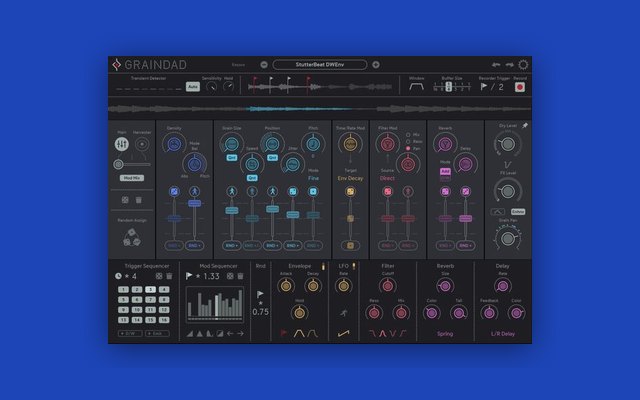Select the bandpass filter type icon
This screenshot has height=400, width=640.
[382, 333]
